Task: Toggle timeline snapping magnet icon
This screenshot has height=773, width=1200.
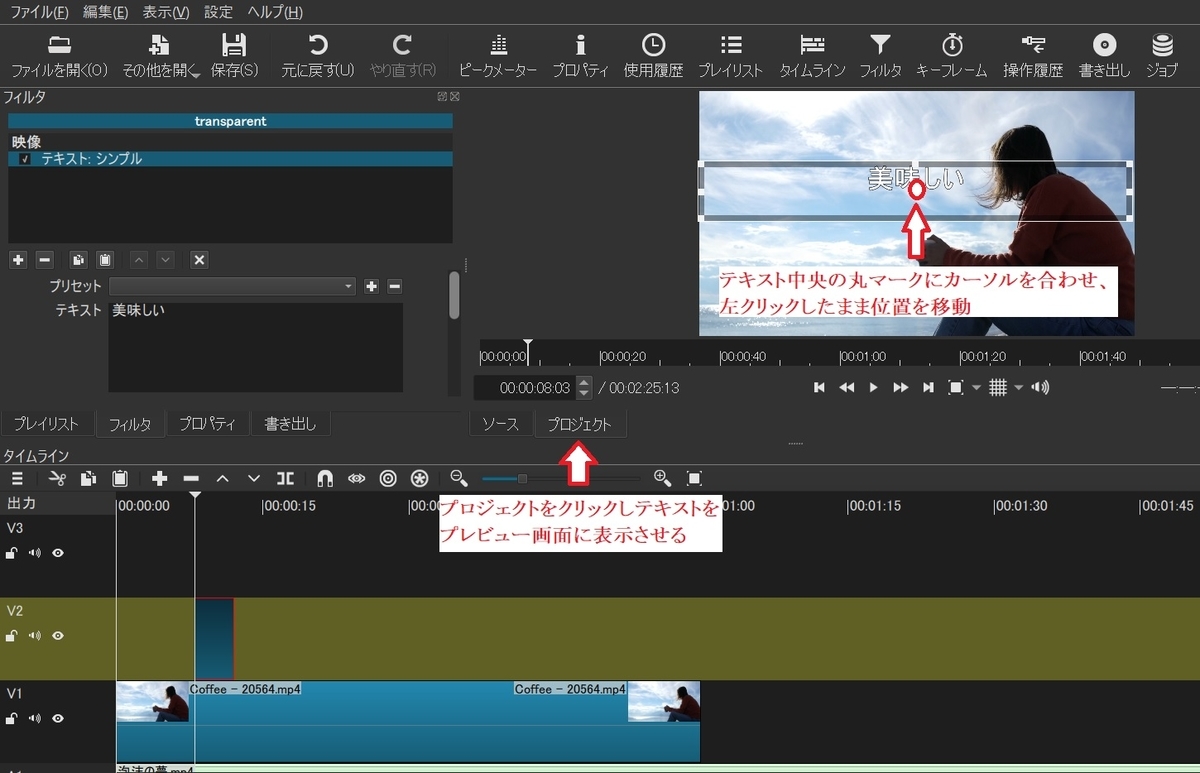Action: click(325, 479)
